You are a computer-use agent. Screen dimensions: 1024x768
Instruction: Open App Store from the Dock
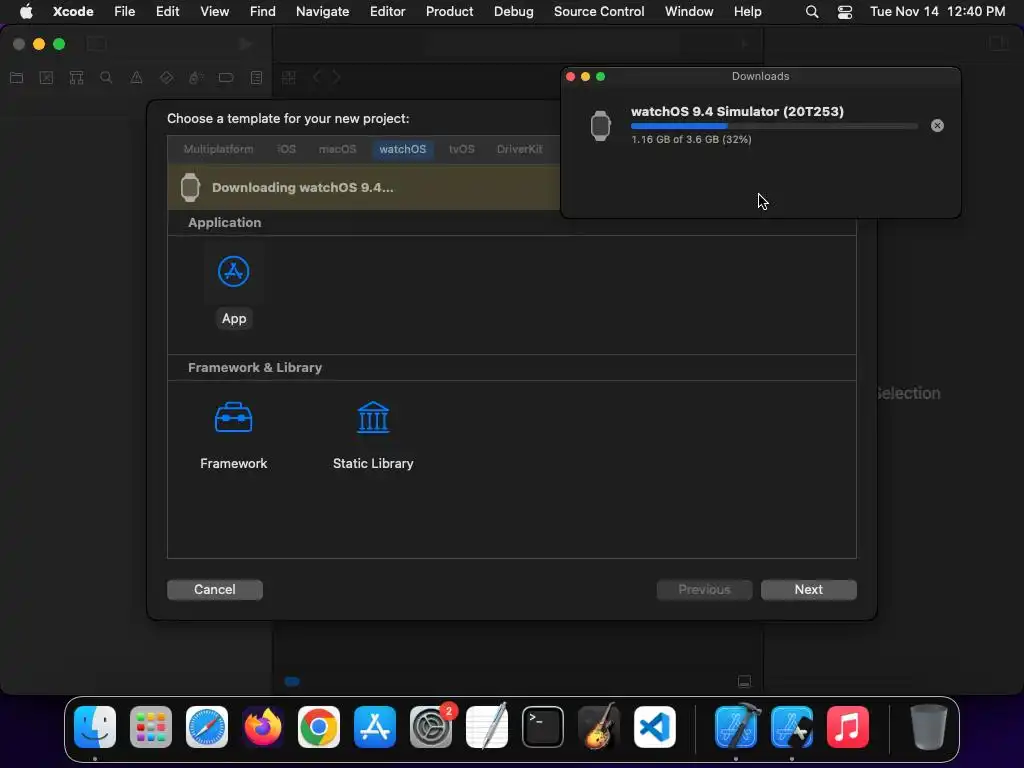(x=375, y=727)
